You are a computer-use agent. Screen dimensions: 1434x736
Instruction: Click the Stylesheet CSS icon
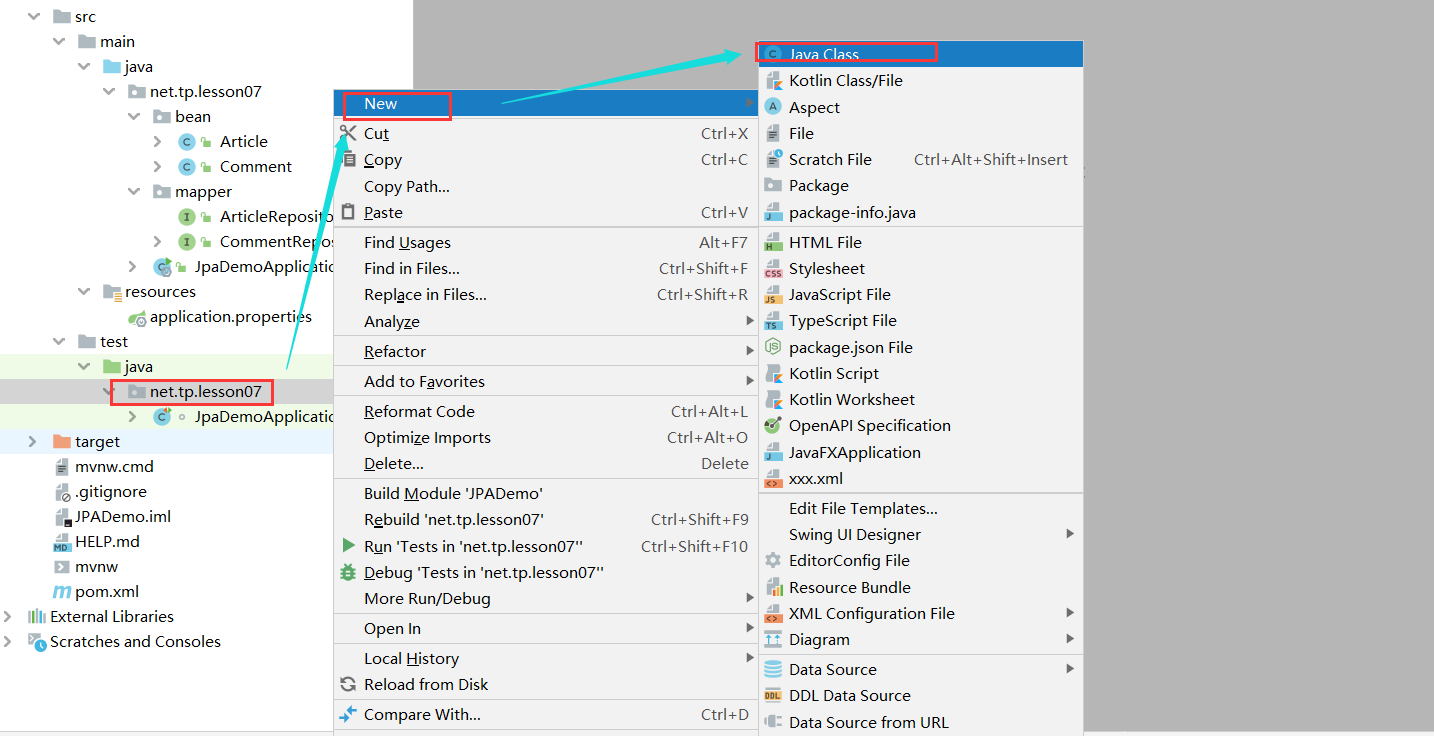point(773,268)
